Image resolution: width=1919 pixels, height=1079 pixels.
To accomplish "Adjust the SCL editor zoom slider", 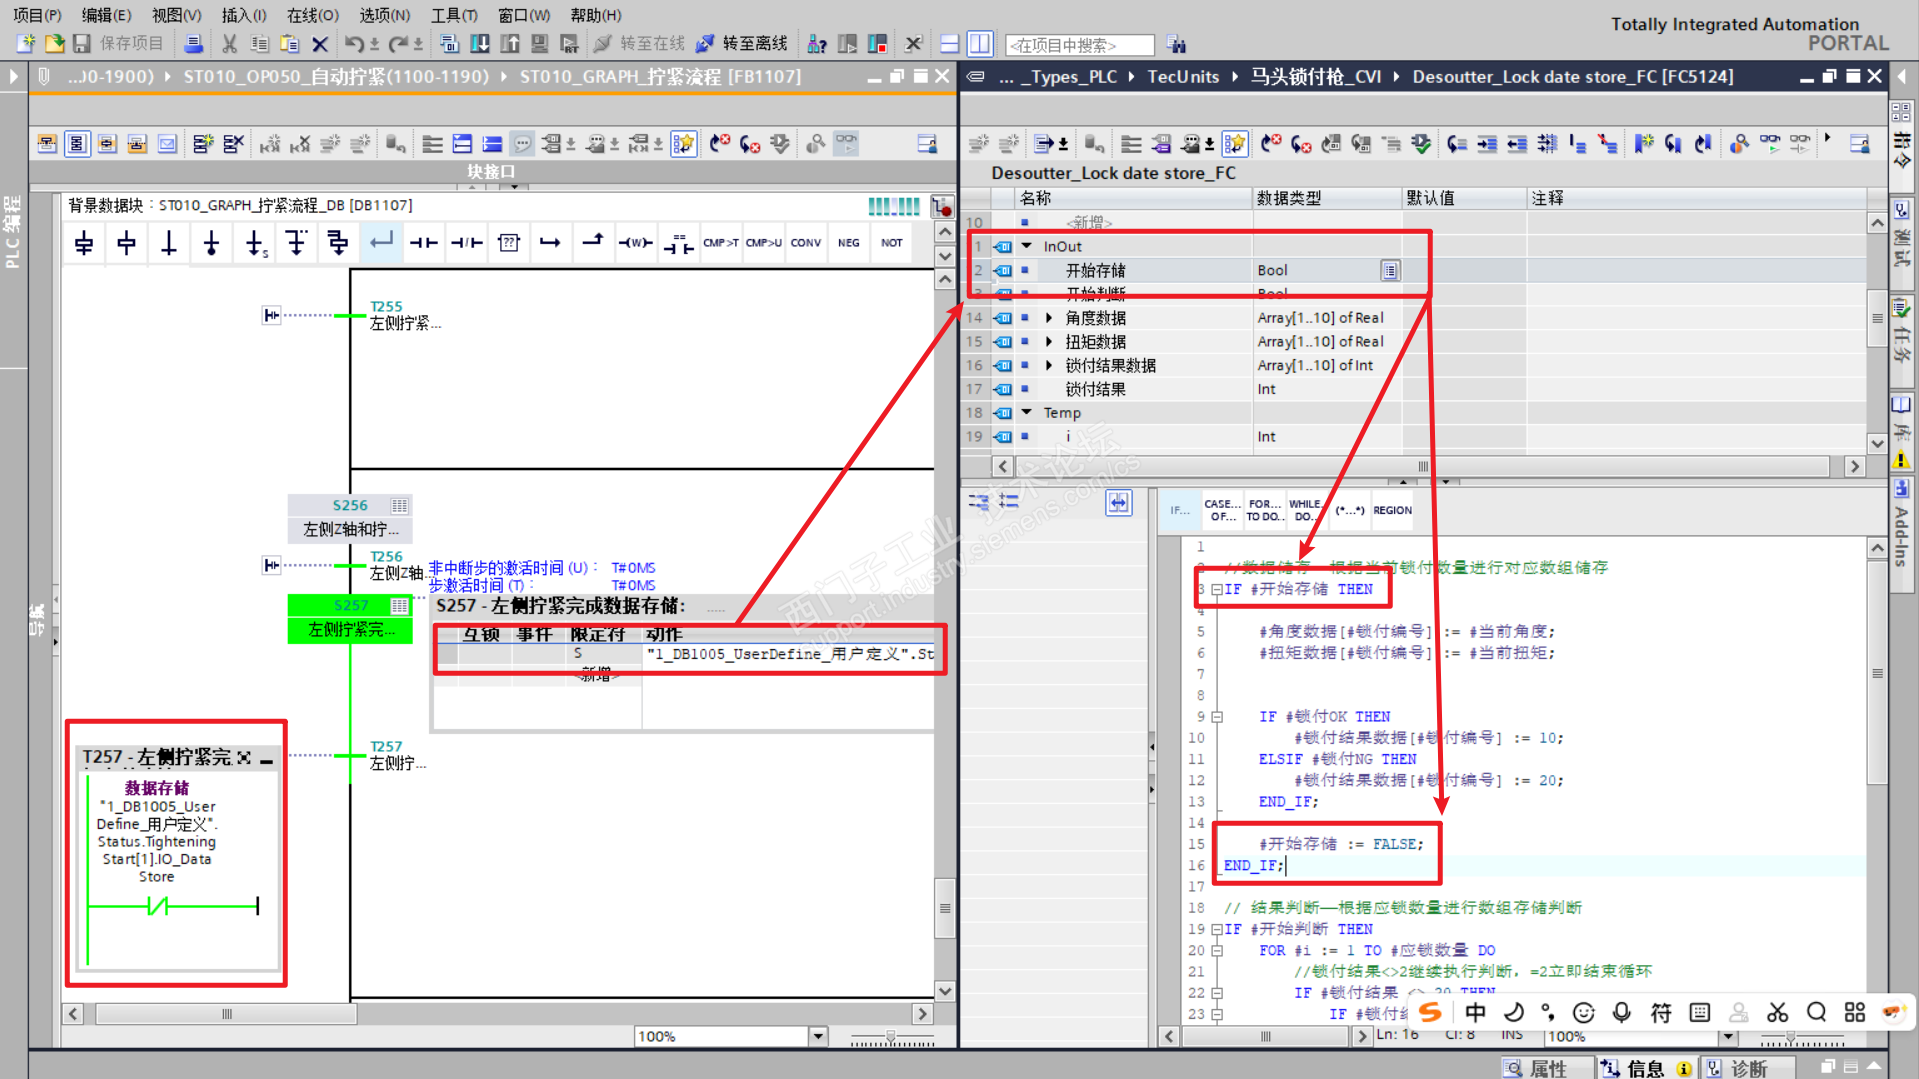I will pyautogui.click(x=1790, y=1039).
